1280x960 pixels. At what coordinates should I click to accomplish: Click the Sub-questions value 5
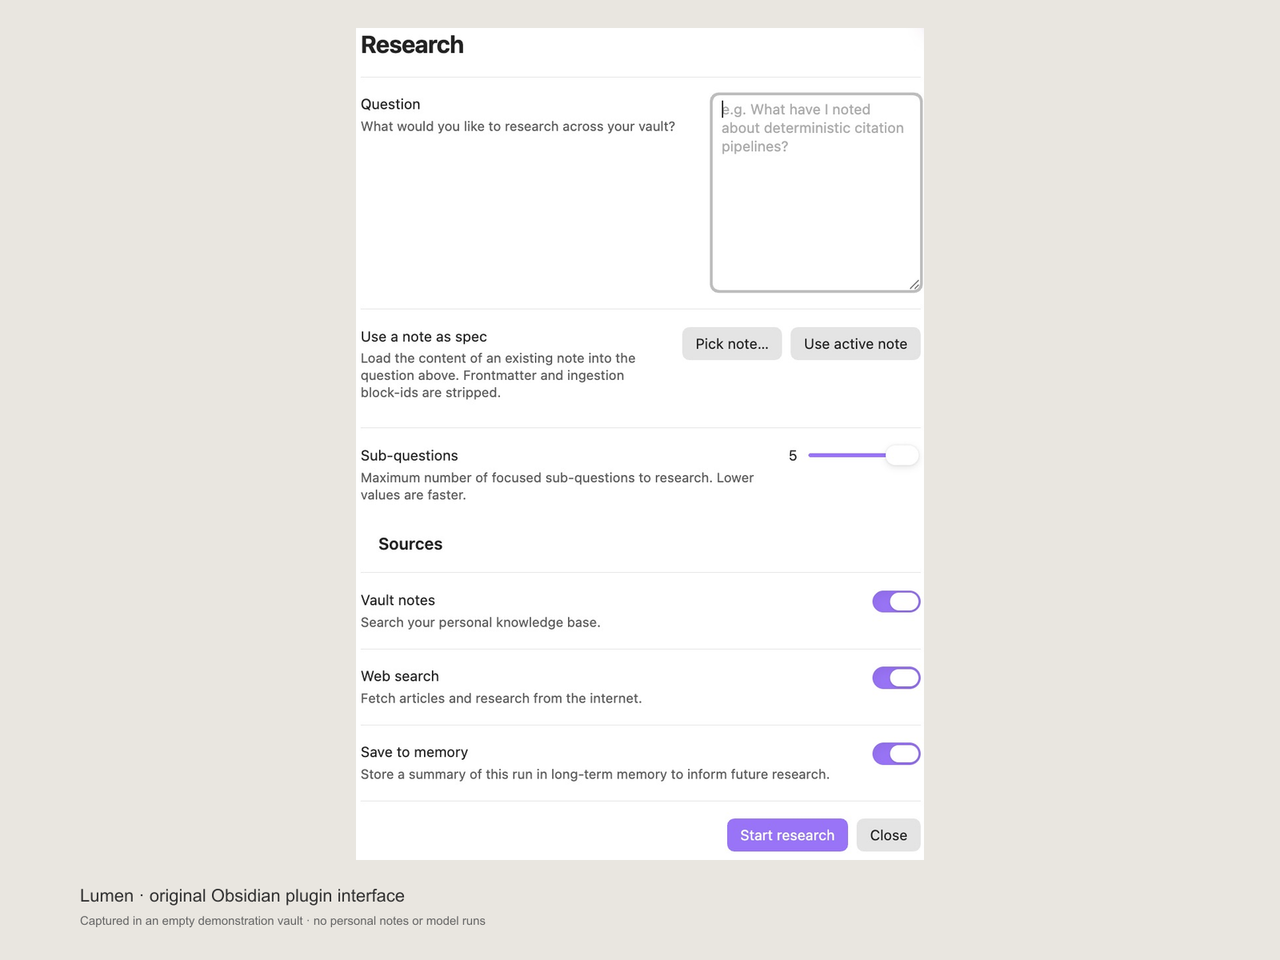tap(793, 456)
